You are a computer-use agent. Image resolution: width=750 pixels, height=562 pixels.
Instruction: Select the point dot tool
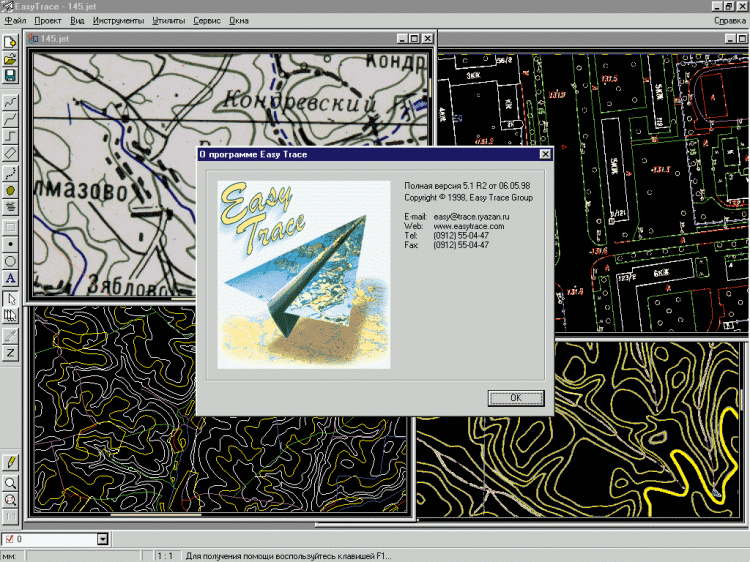point(10,244)
